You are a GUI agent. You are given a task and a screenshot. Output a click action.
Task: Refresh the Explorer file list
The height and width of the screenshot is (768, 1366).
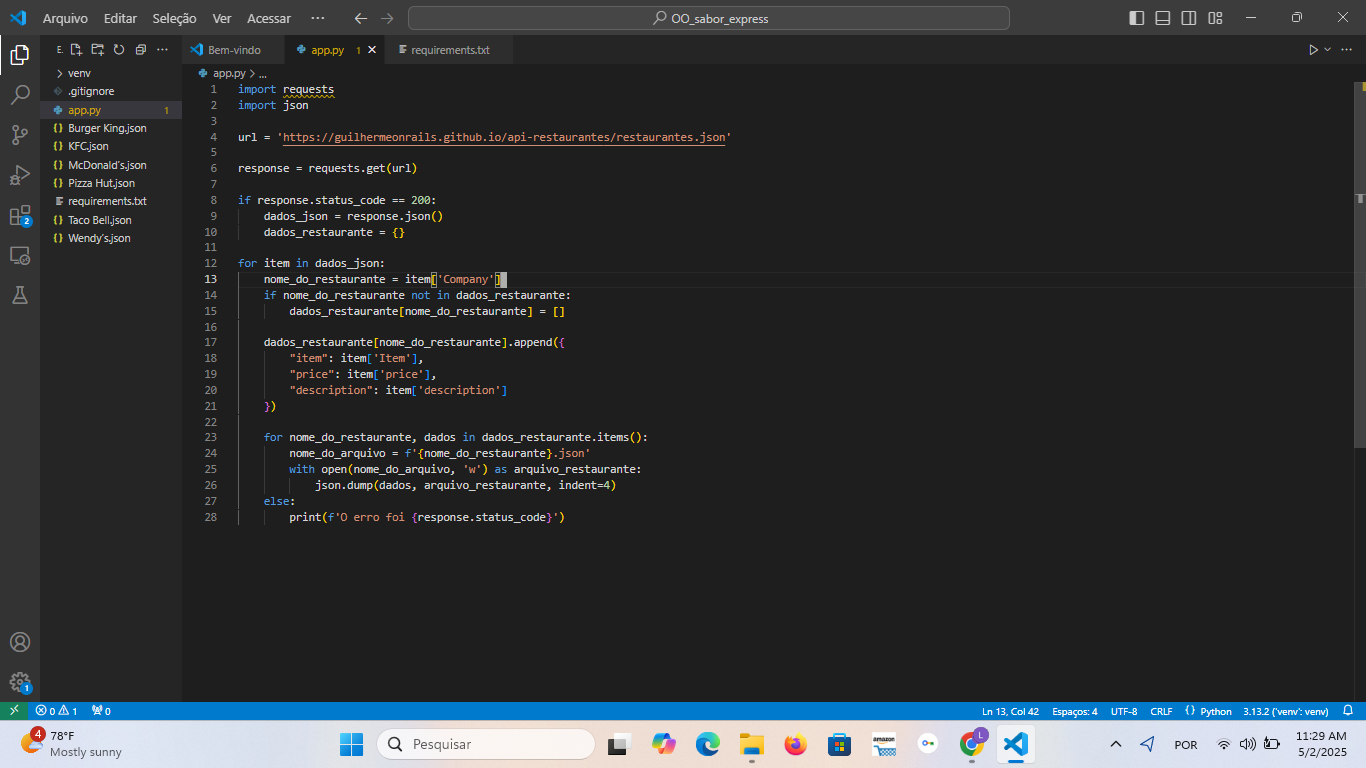[118, 49]
